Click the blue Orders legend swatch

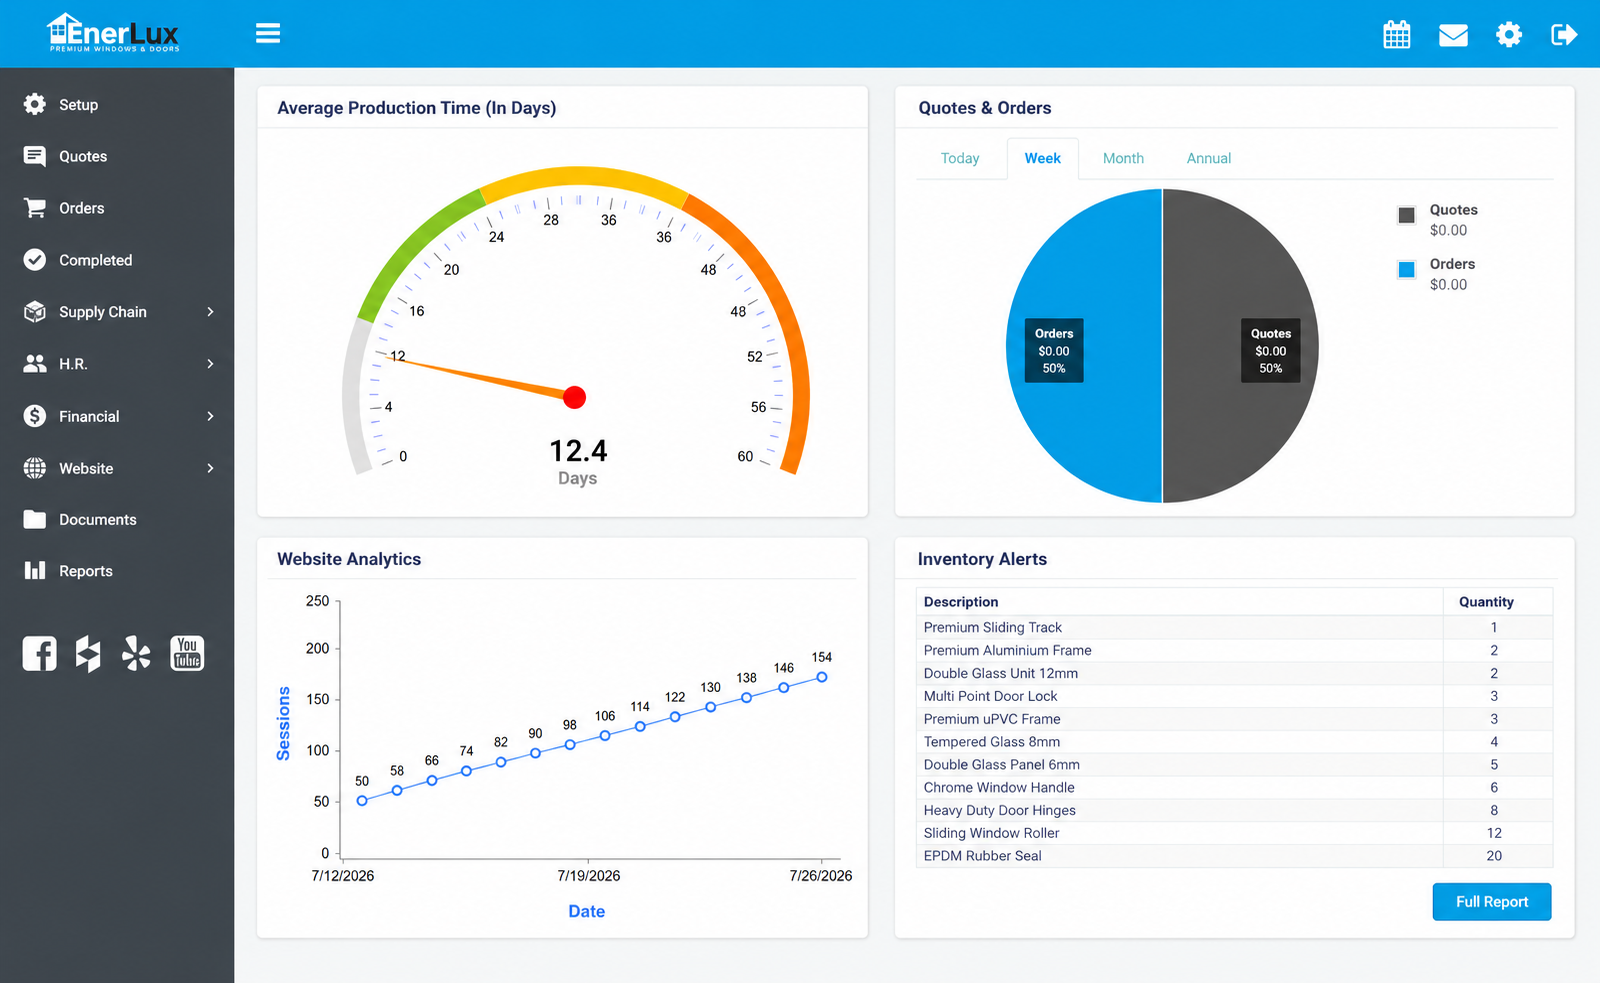click(x=1406, y=269)
